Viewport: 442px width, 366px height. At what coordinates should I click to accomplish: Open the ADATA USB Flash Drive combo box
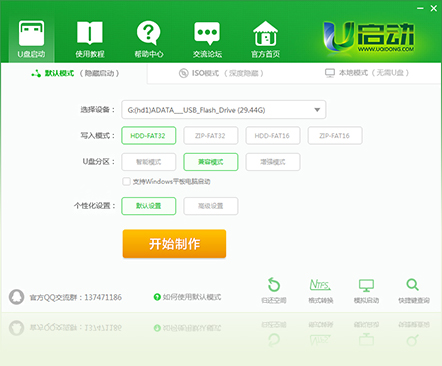coord(224,110)
